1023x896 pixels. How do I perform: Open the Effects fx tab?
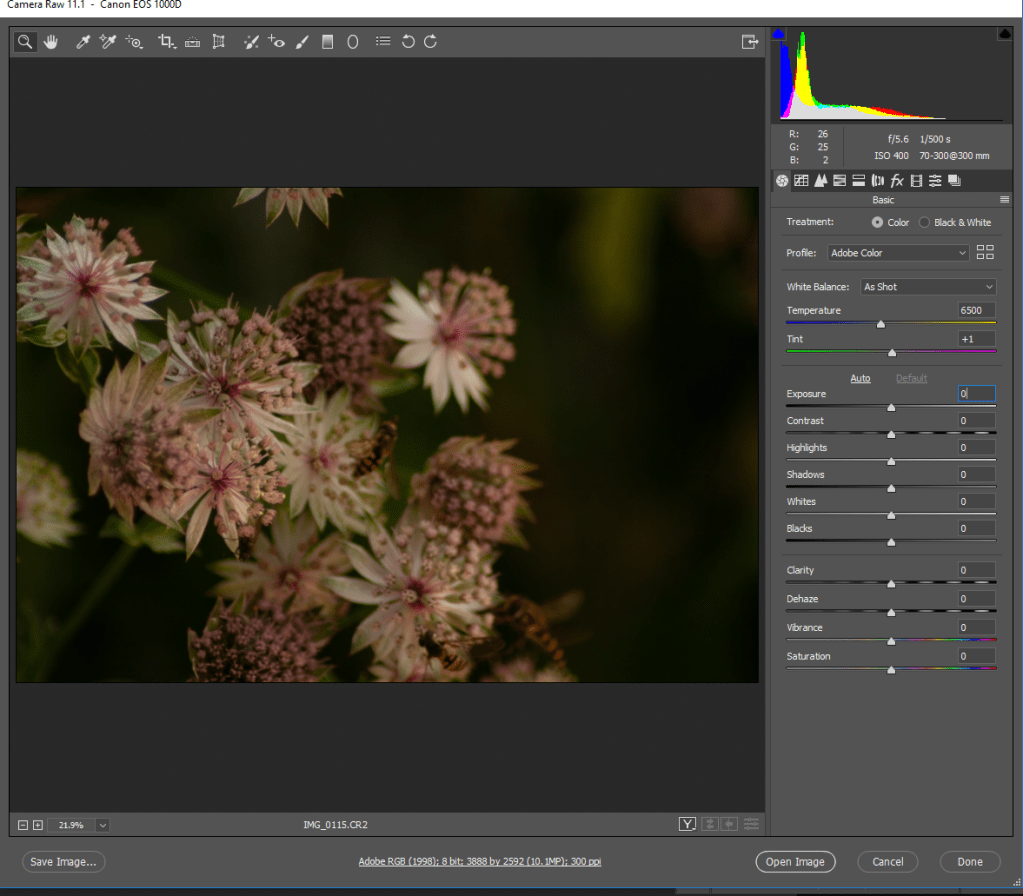pos(897,181)
